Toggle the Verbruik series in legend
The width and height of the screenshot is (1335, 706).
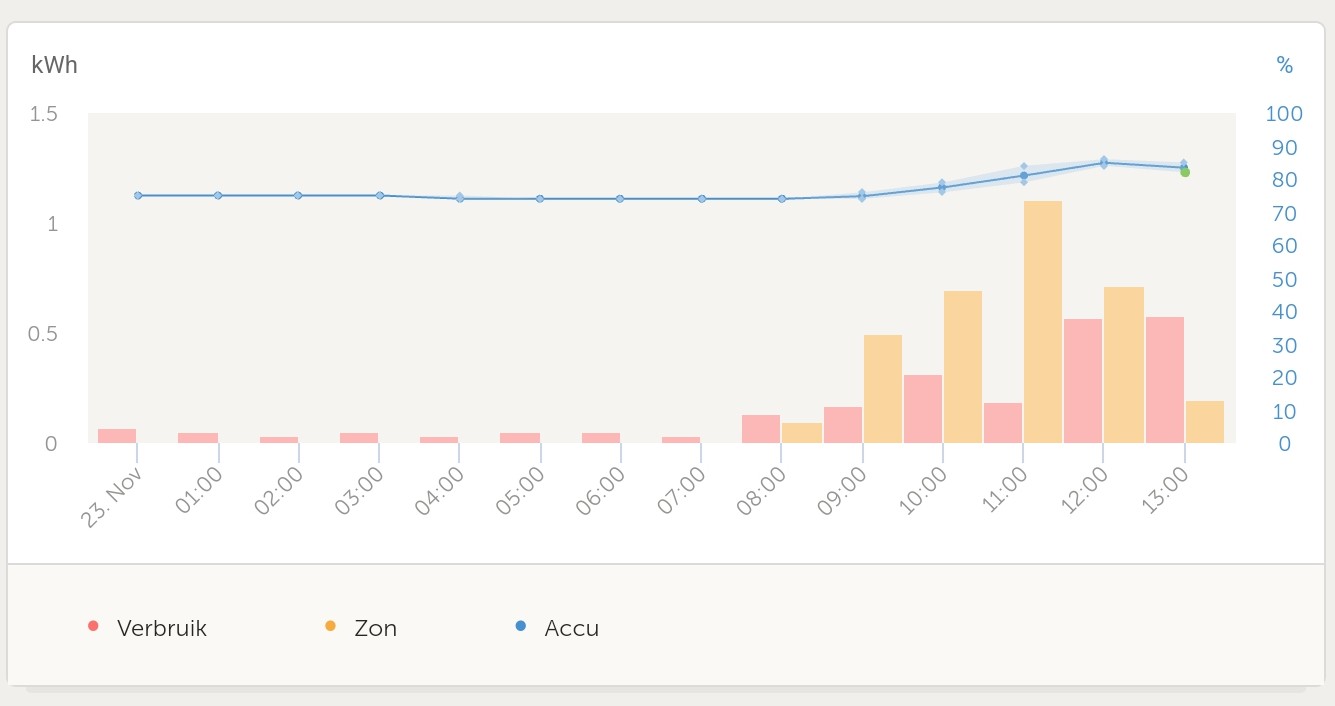(x=161, y=629)
